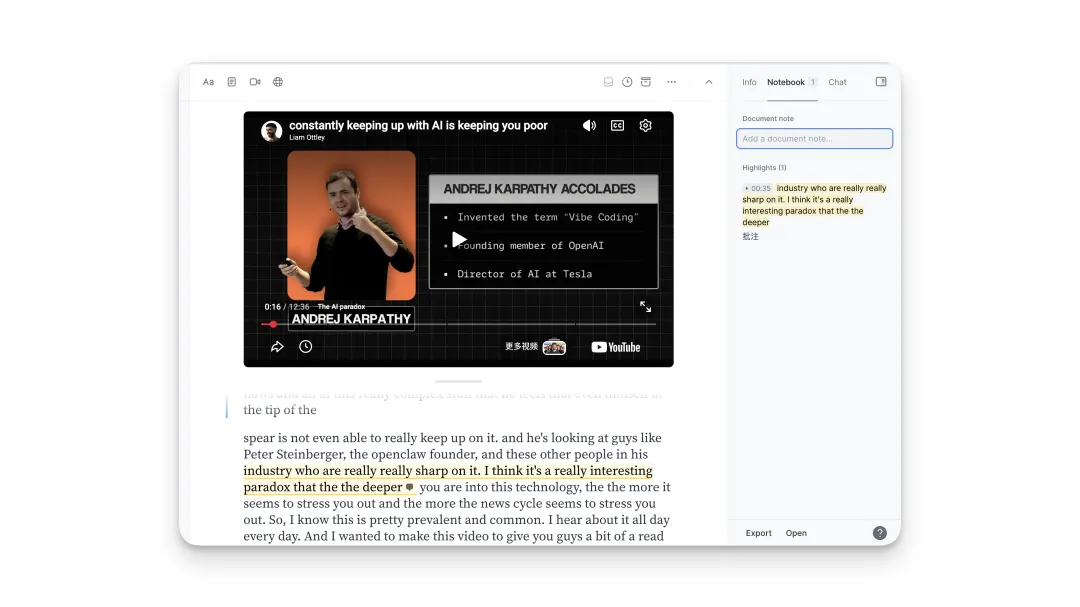Screen dimensions: 1080x607
Task: Click the Export button
Action: 759,533
